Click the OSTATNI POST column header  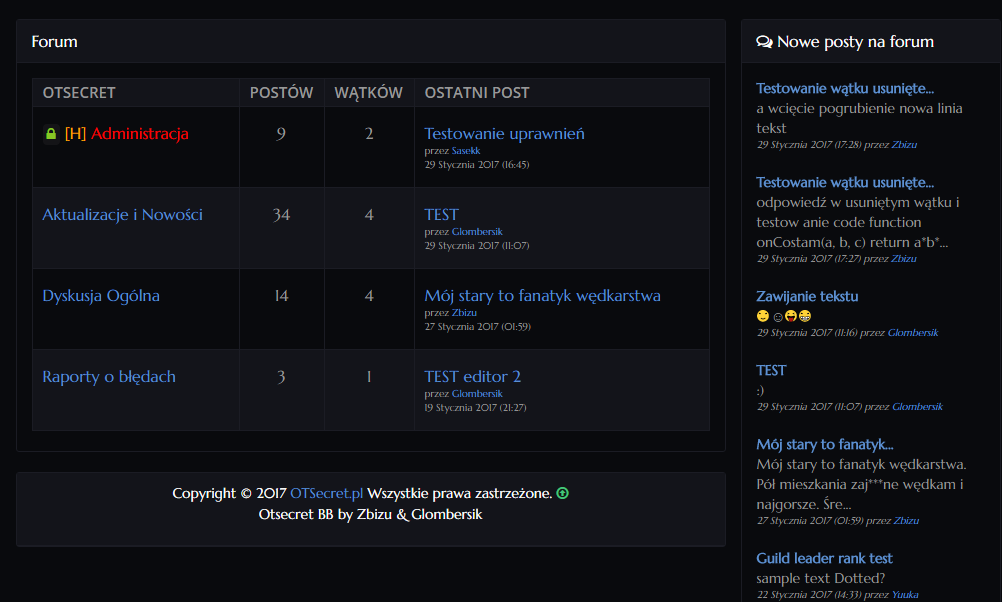[476, 93]
